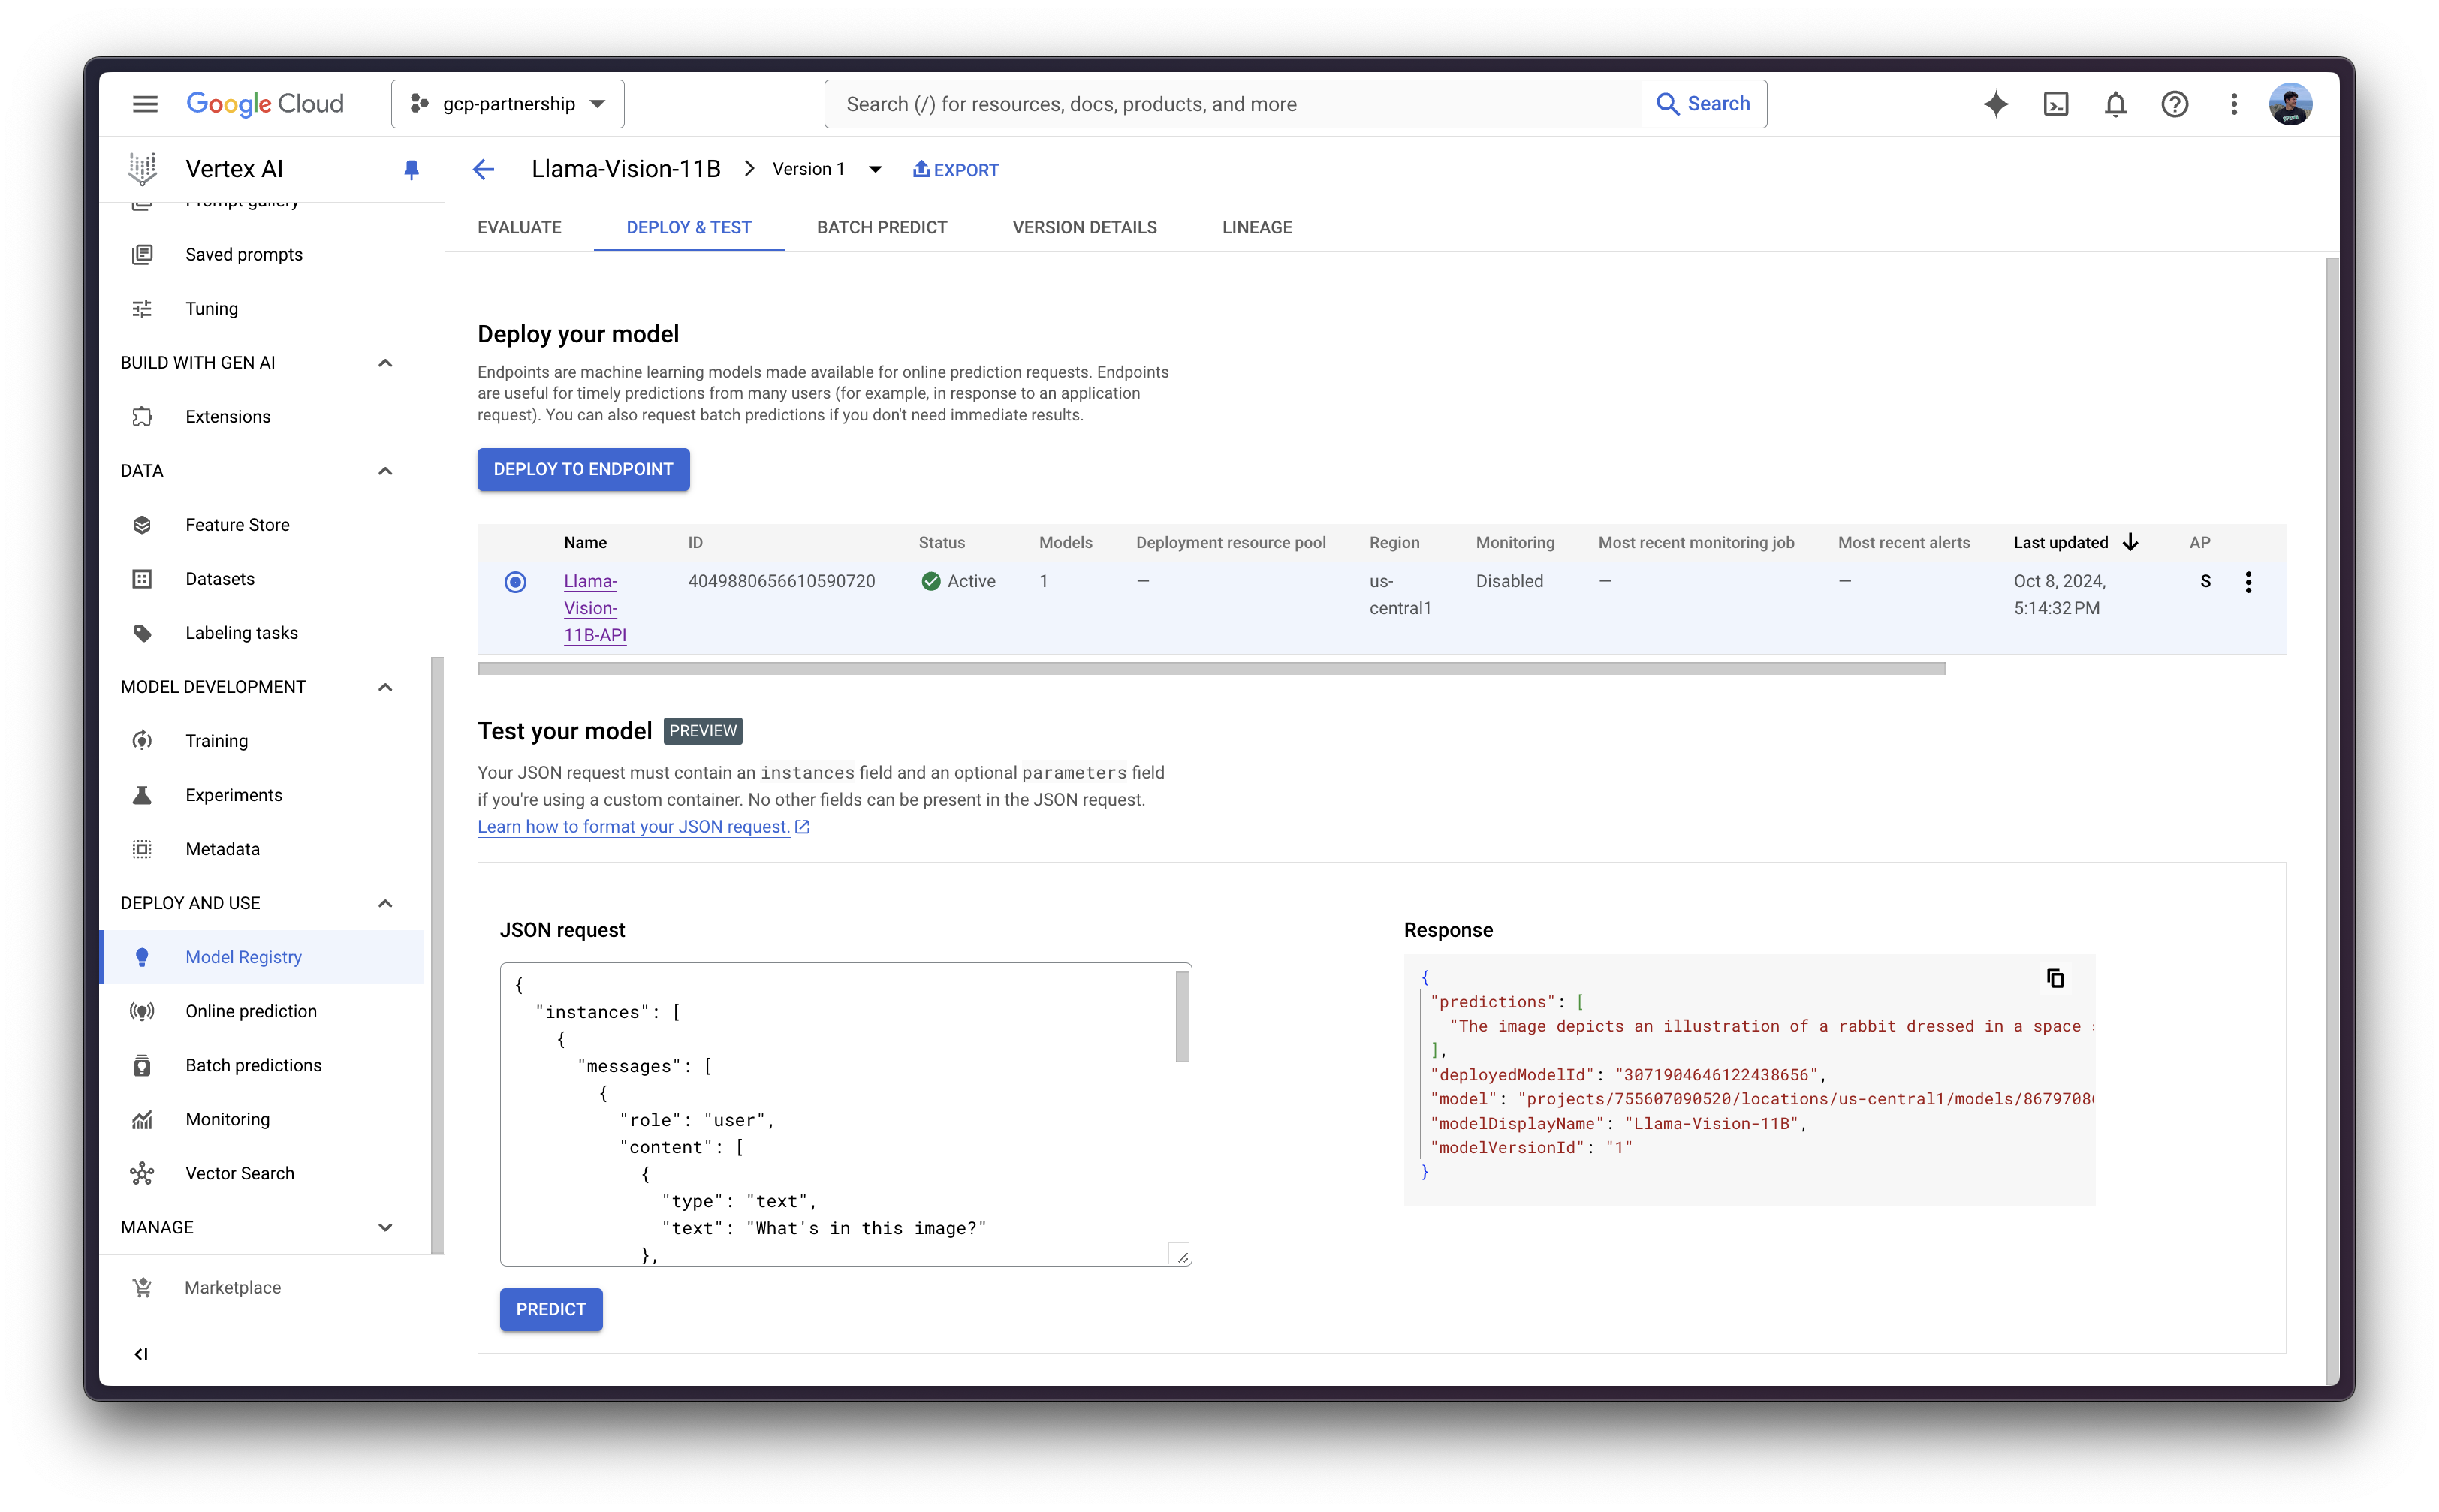The image size is (2439, 1512).
Task: Open the Gemini AI assistant sparkle icon
Action: (1995, 104)
